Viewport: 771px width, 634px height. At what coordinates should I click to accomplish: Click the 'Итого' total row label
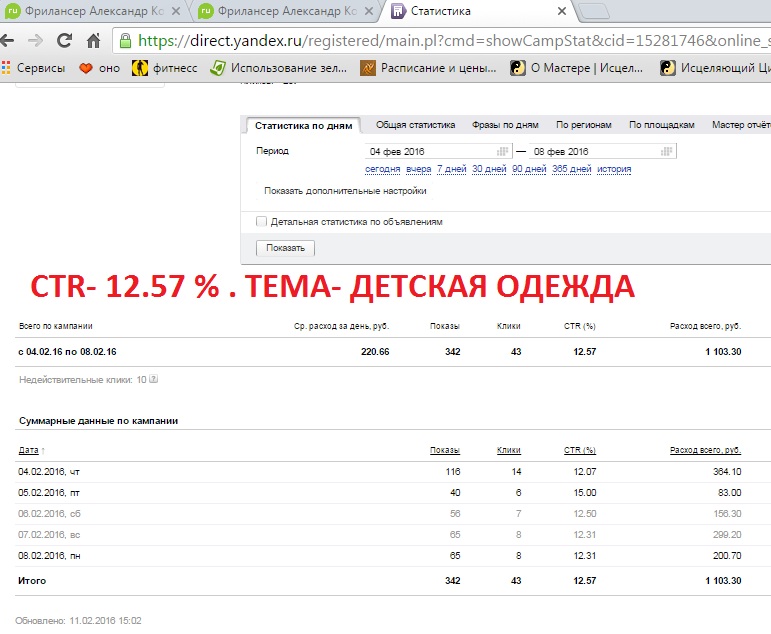click(32, 580)
